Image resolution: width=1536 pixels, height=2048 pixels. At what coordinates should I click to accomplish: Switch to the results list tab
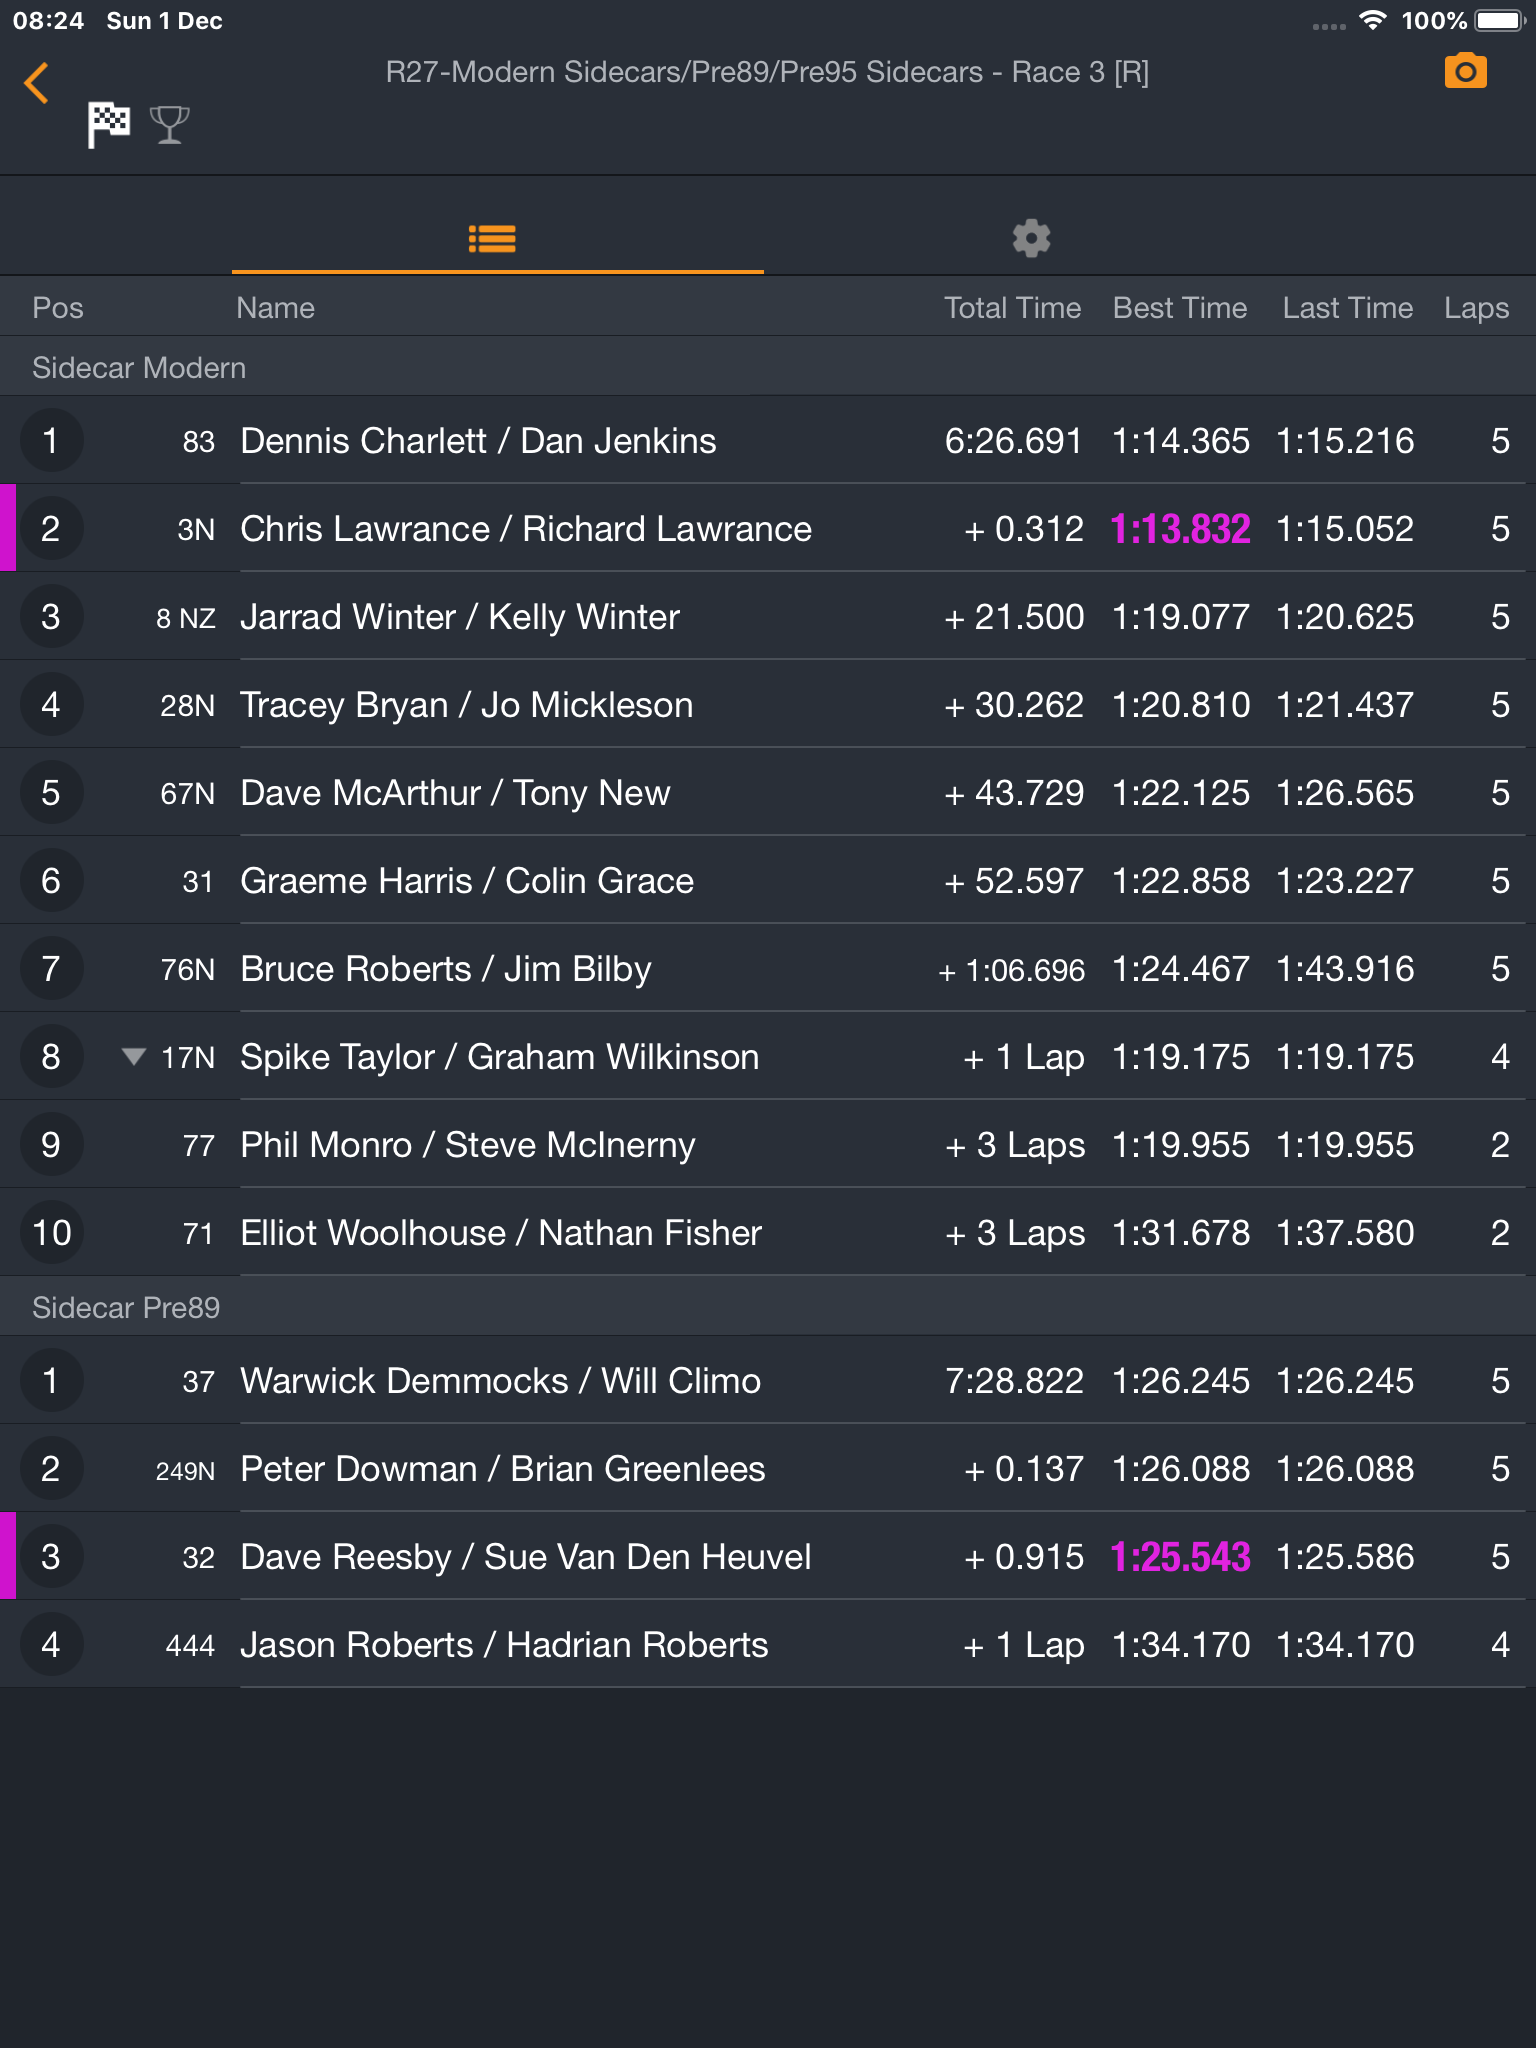492,239
